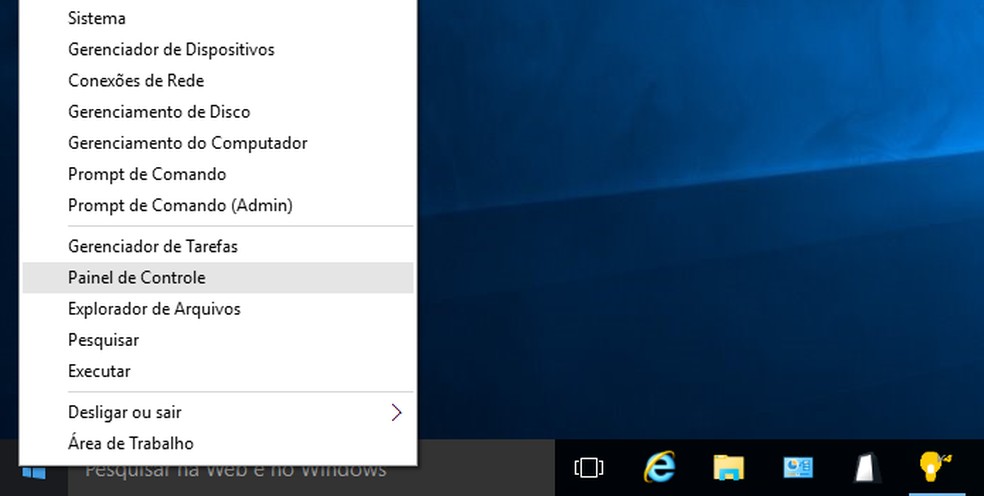Open Gerenciamento de Disco
The height and width of the screenshot is (496, 984).
click(217, 112)
